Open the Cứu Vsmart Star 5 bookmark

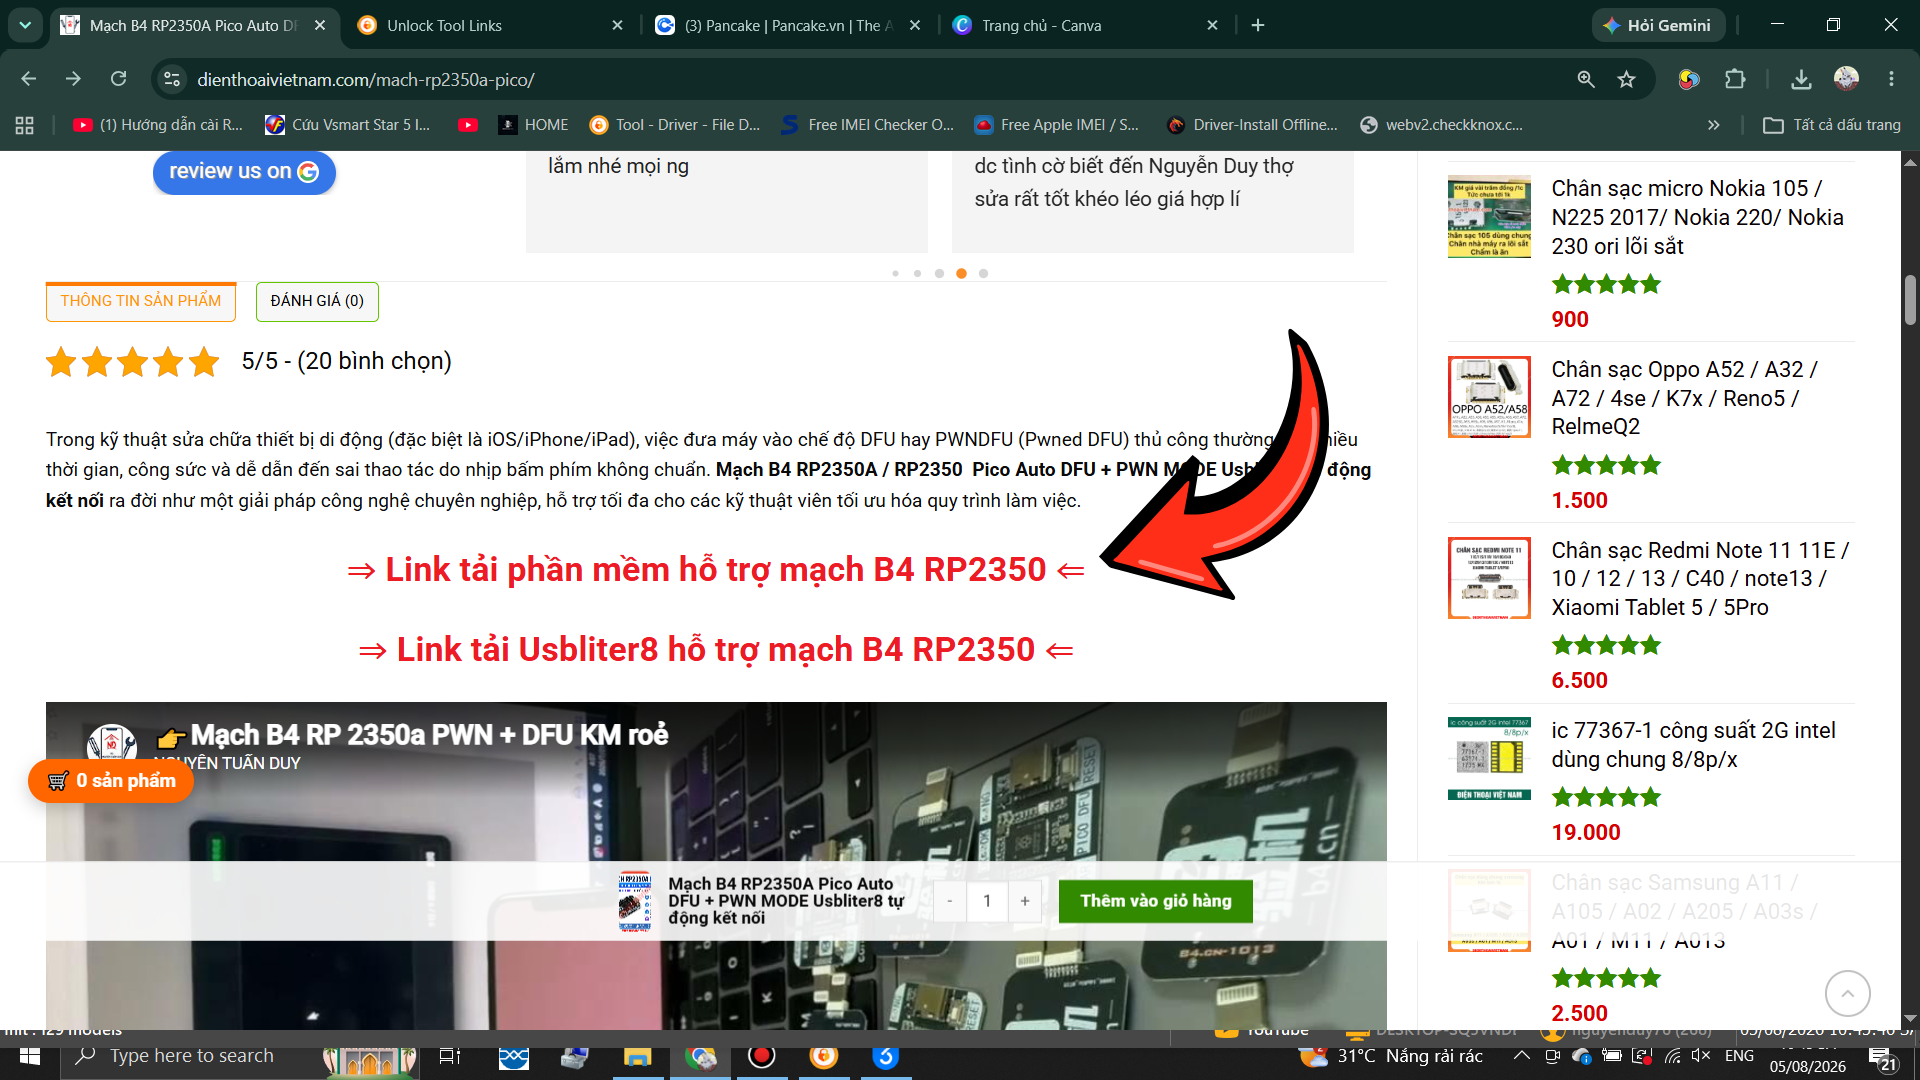pos(347,125)
